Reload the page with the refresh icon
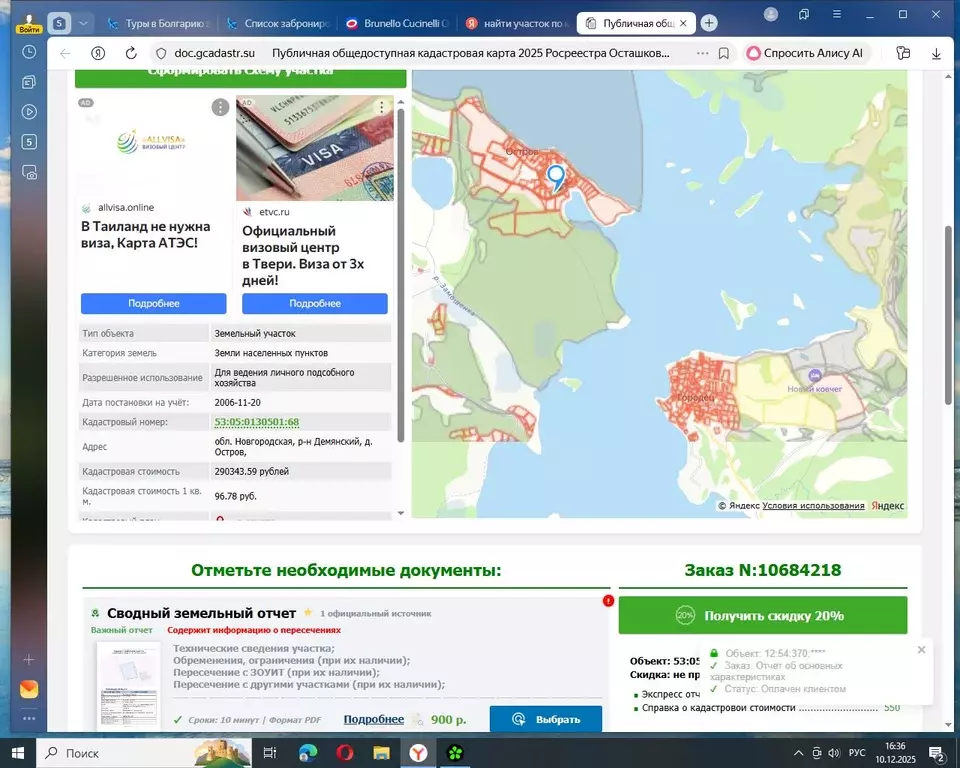Viewport: 960px width, 768px height. (129, 54)
